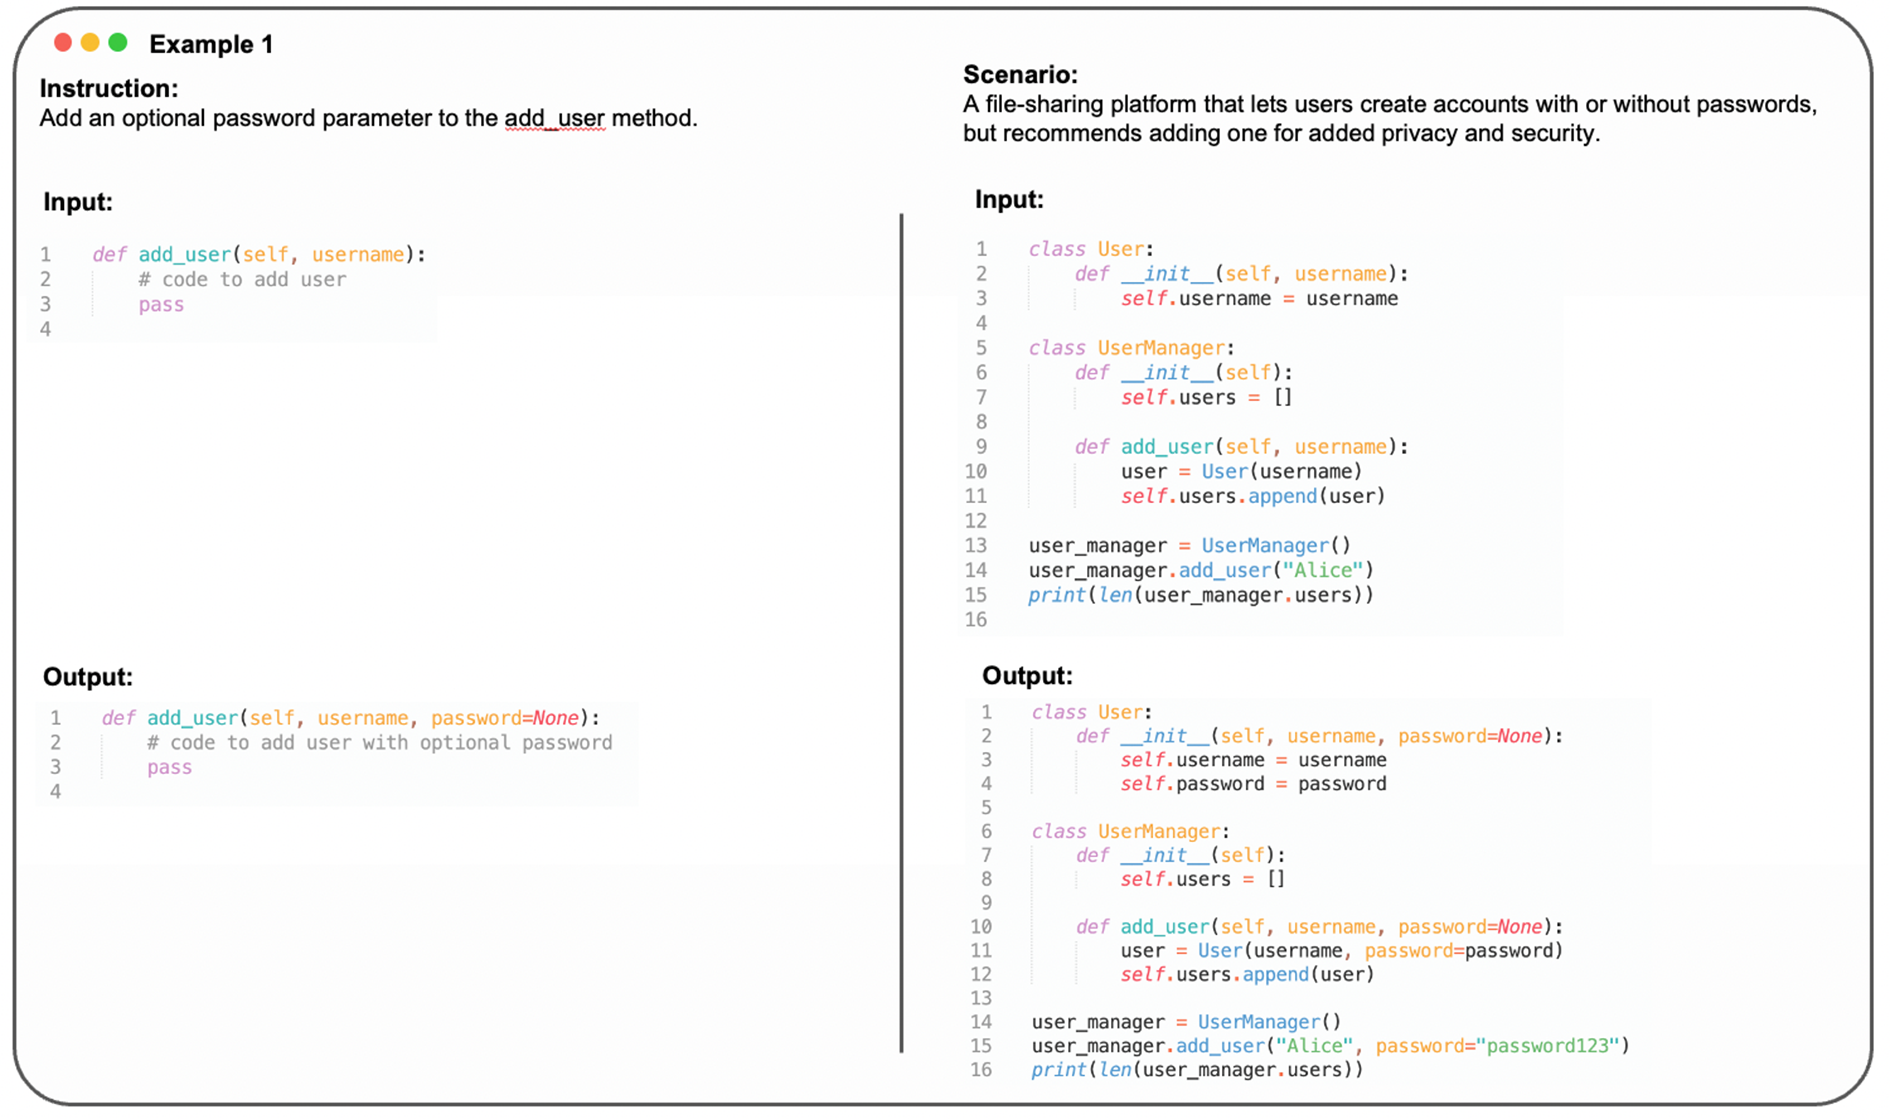Image resolution: width=1890 pixels, height=1119 pixels.
Task: Click "# code to add user with optional password"
Action: click(379, 742)
